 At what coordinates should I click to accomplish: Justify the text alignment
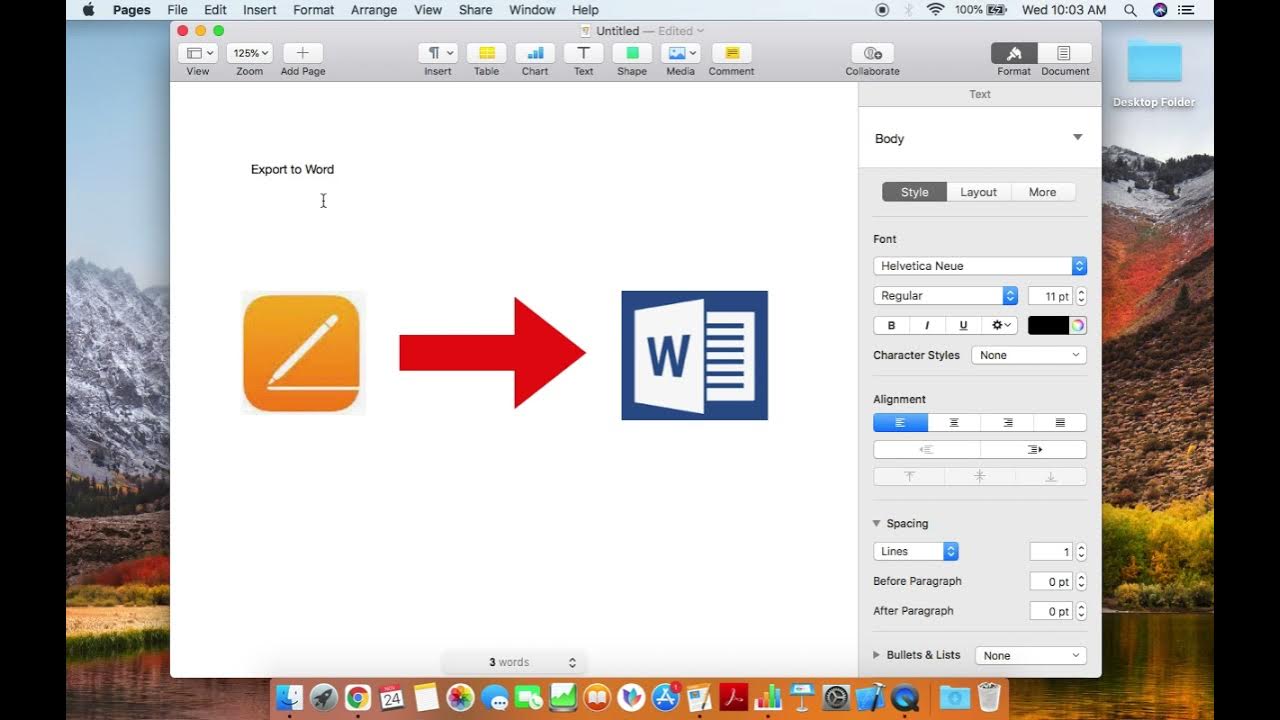click(x=1060, y=423)
